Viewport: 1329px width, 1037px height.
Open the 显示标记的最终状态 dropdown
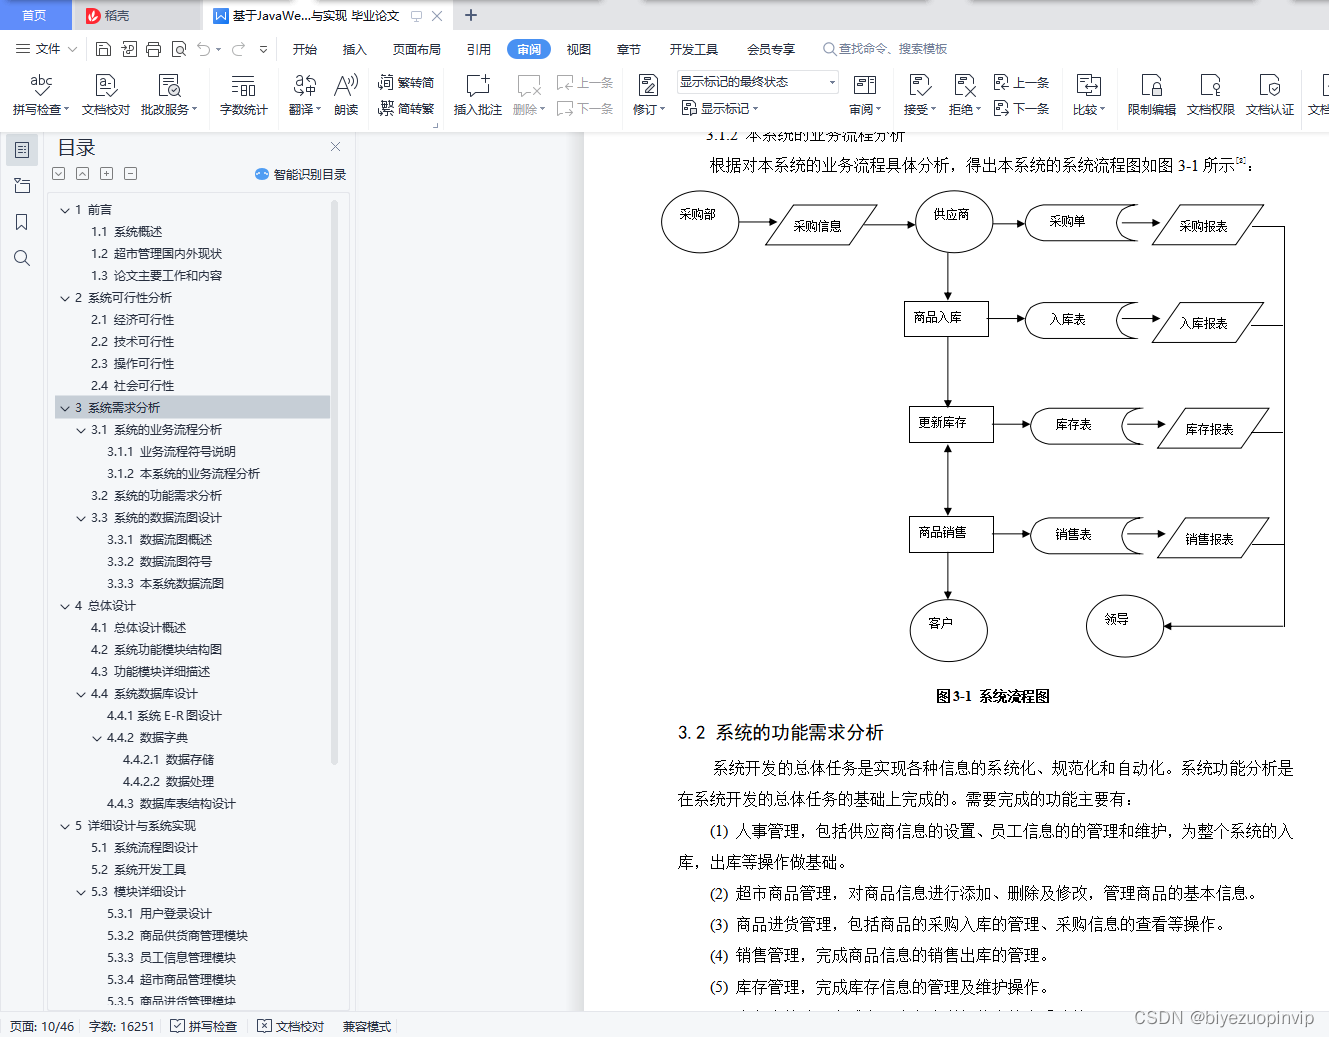(x=756, y=81)
